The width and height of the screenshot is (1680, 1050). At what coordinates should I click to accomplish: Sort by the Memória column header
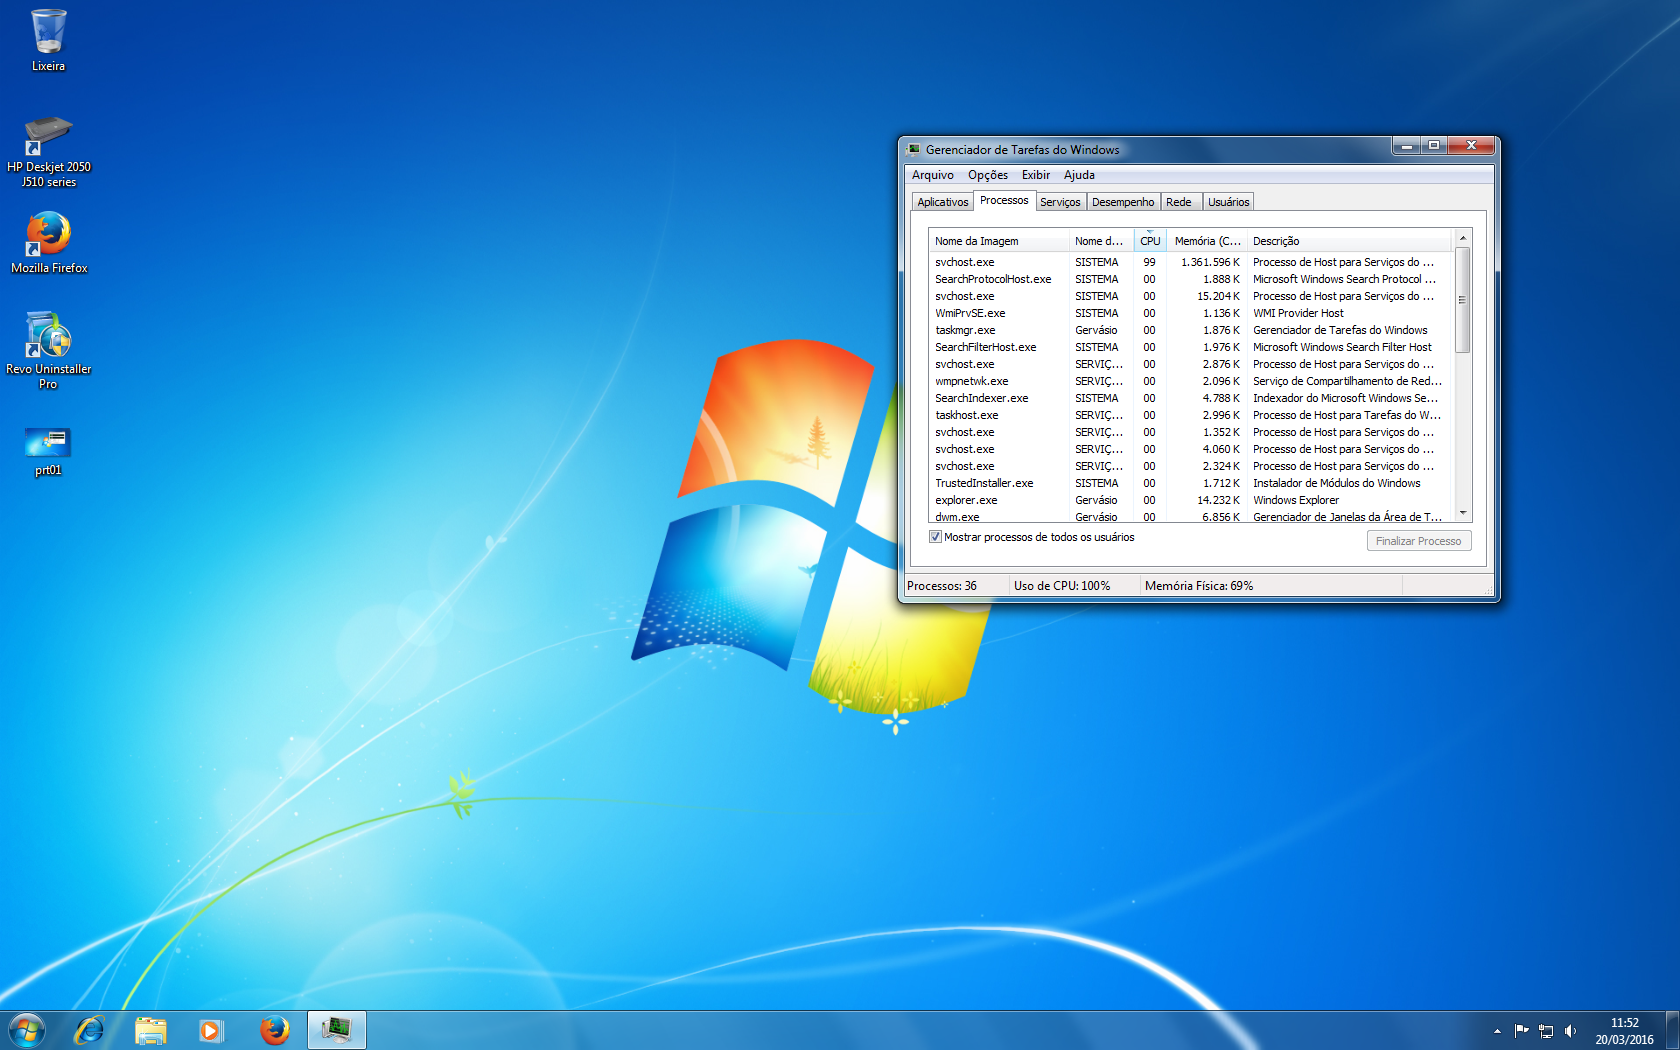pyautogui.click(x=1207, y=241)
